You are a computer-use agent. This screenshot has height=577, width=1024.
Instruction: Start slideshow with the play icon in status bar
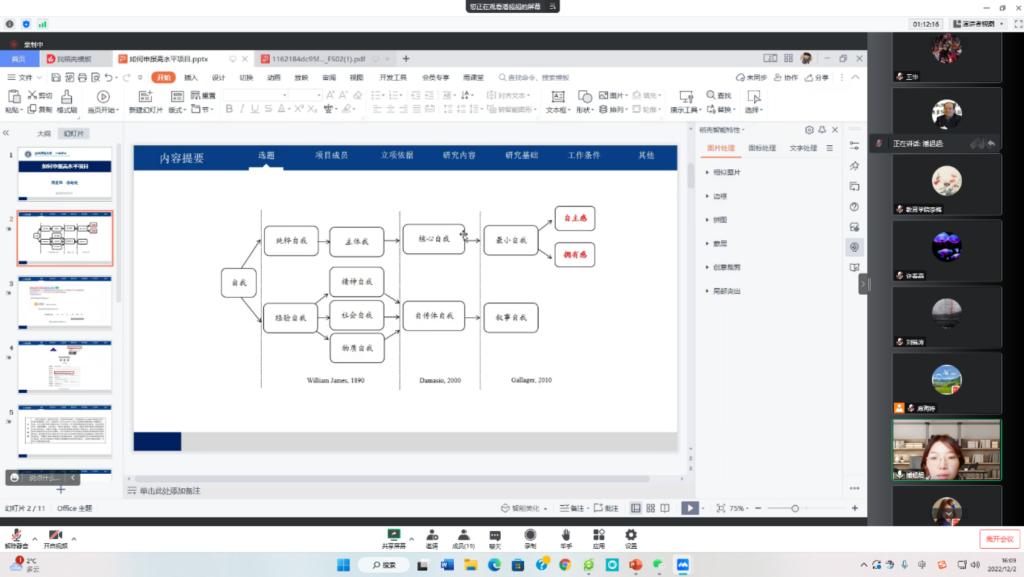click(x=689, y=508)
